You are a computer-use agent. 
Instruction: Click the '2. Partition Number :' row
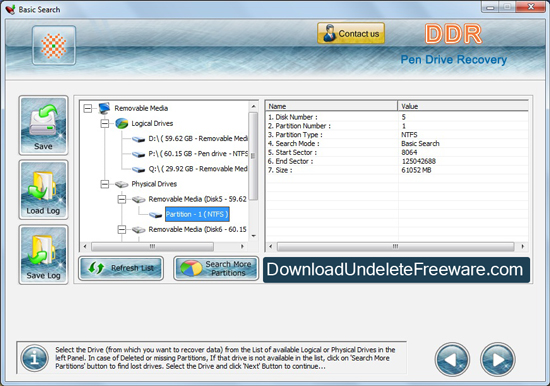point(397,126)
